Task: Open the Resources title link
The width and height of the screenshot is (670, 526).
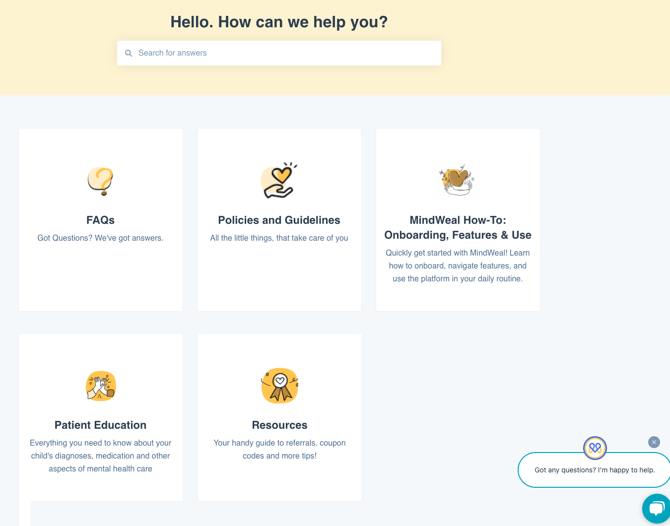Action: (x=279, y=425)
